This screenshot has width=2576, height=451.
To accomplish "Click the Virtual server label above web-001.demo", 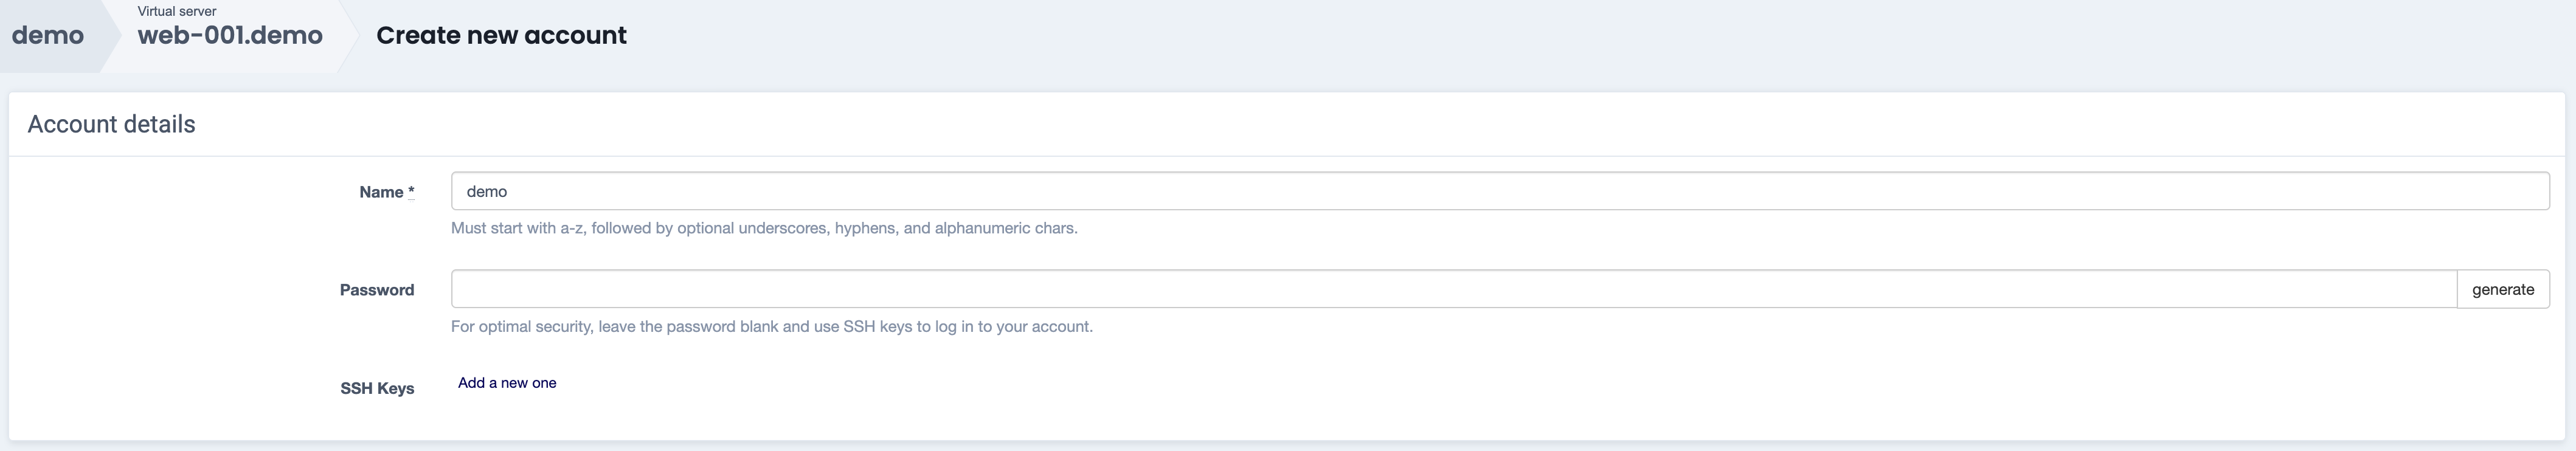I will pyautogui.click(x=177, y=11).
